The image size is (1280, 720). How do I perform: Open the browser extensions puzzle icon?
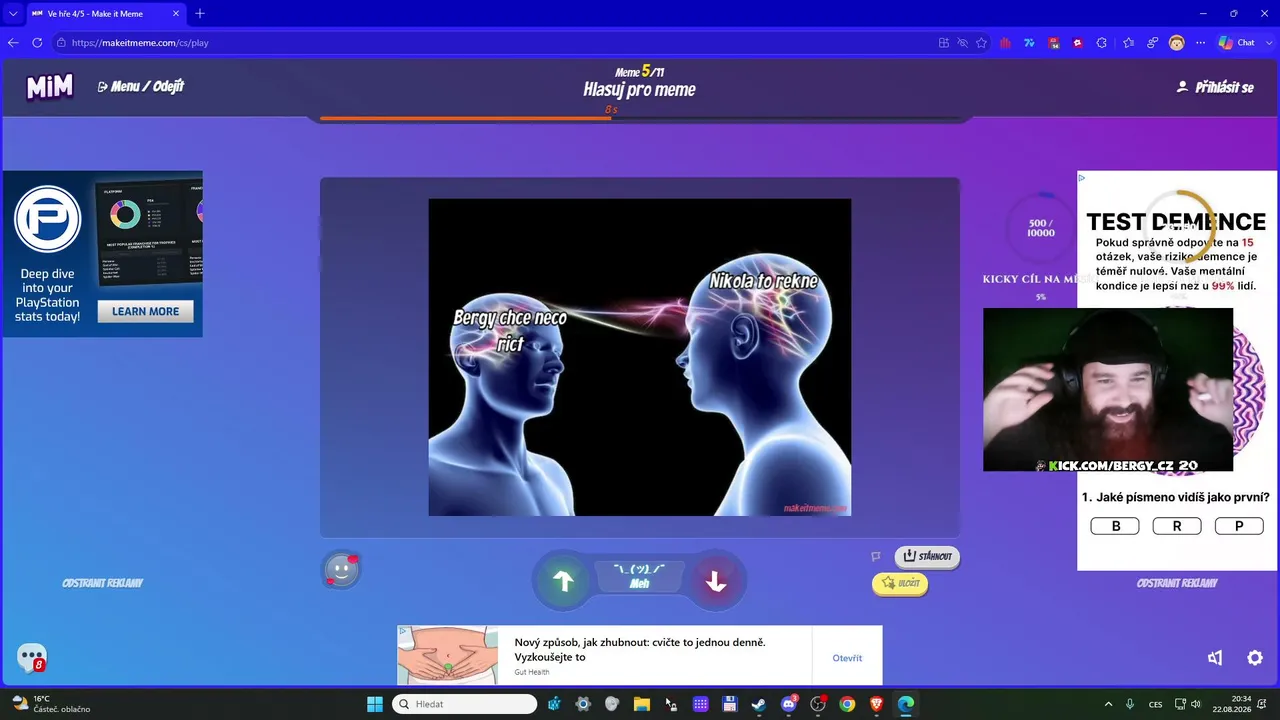pyautogui.click(x=1102, y=43)
